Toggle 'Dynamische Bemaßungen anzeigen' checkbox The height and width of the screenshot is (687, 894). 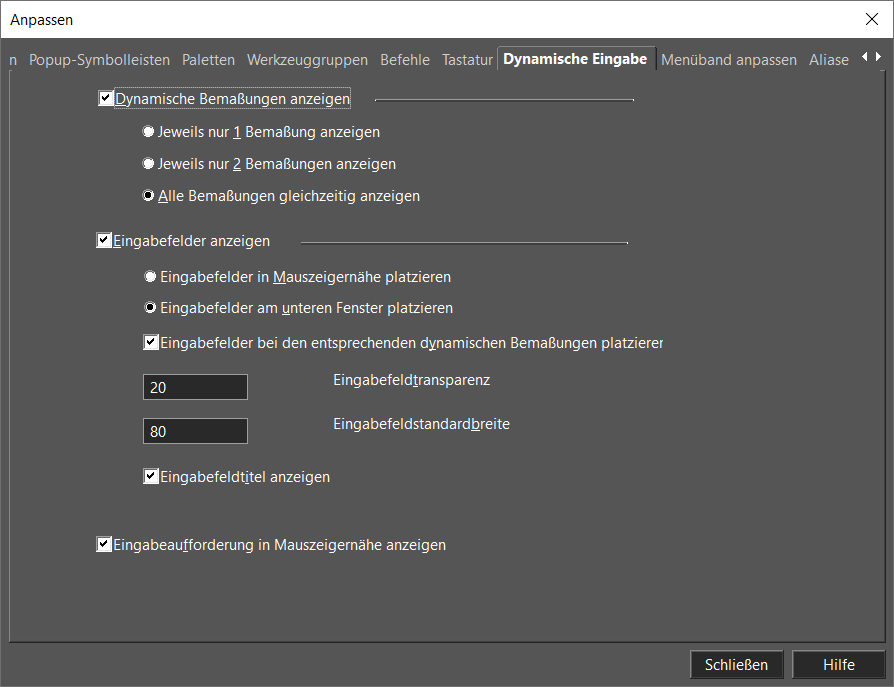click(106, 99)
